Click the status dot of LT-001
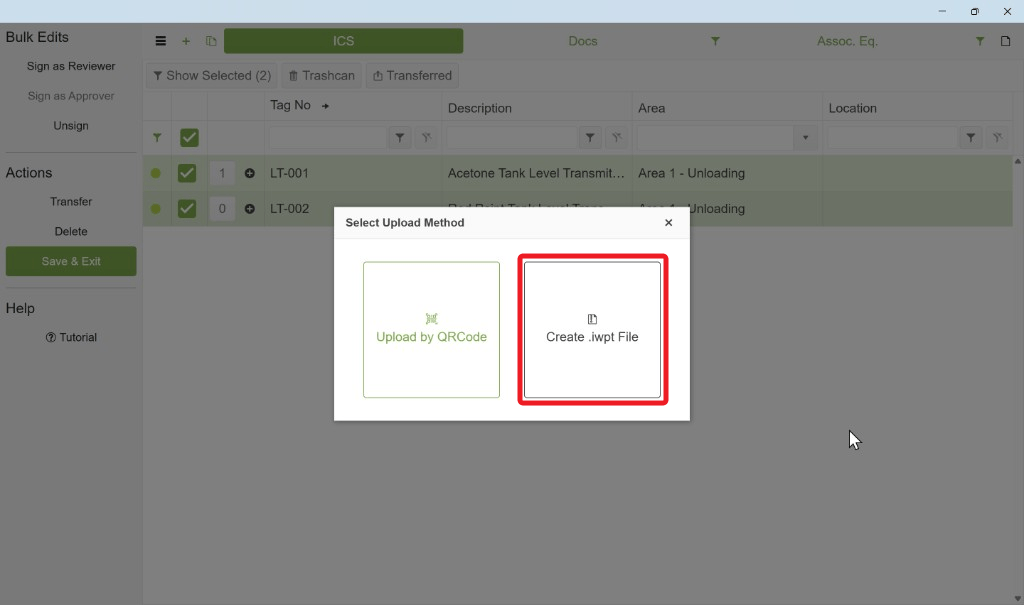This screenshot has width=1024, height=605. [155, 173]
